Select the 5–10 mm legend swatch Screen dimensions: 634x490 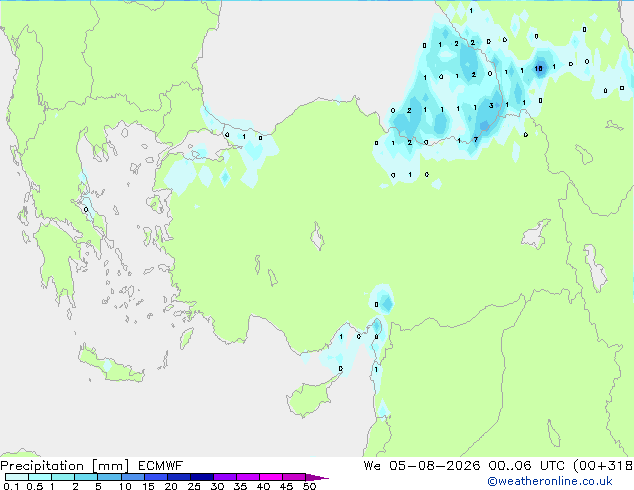click(109, 477)
